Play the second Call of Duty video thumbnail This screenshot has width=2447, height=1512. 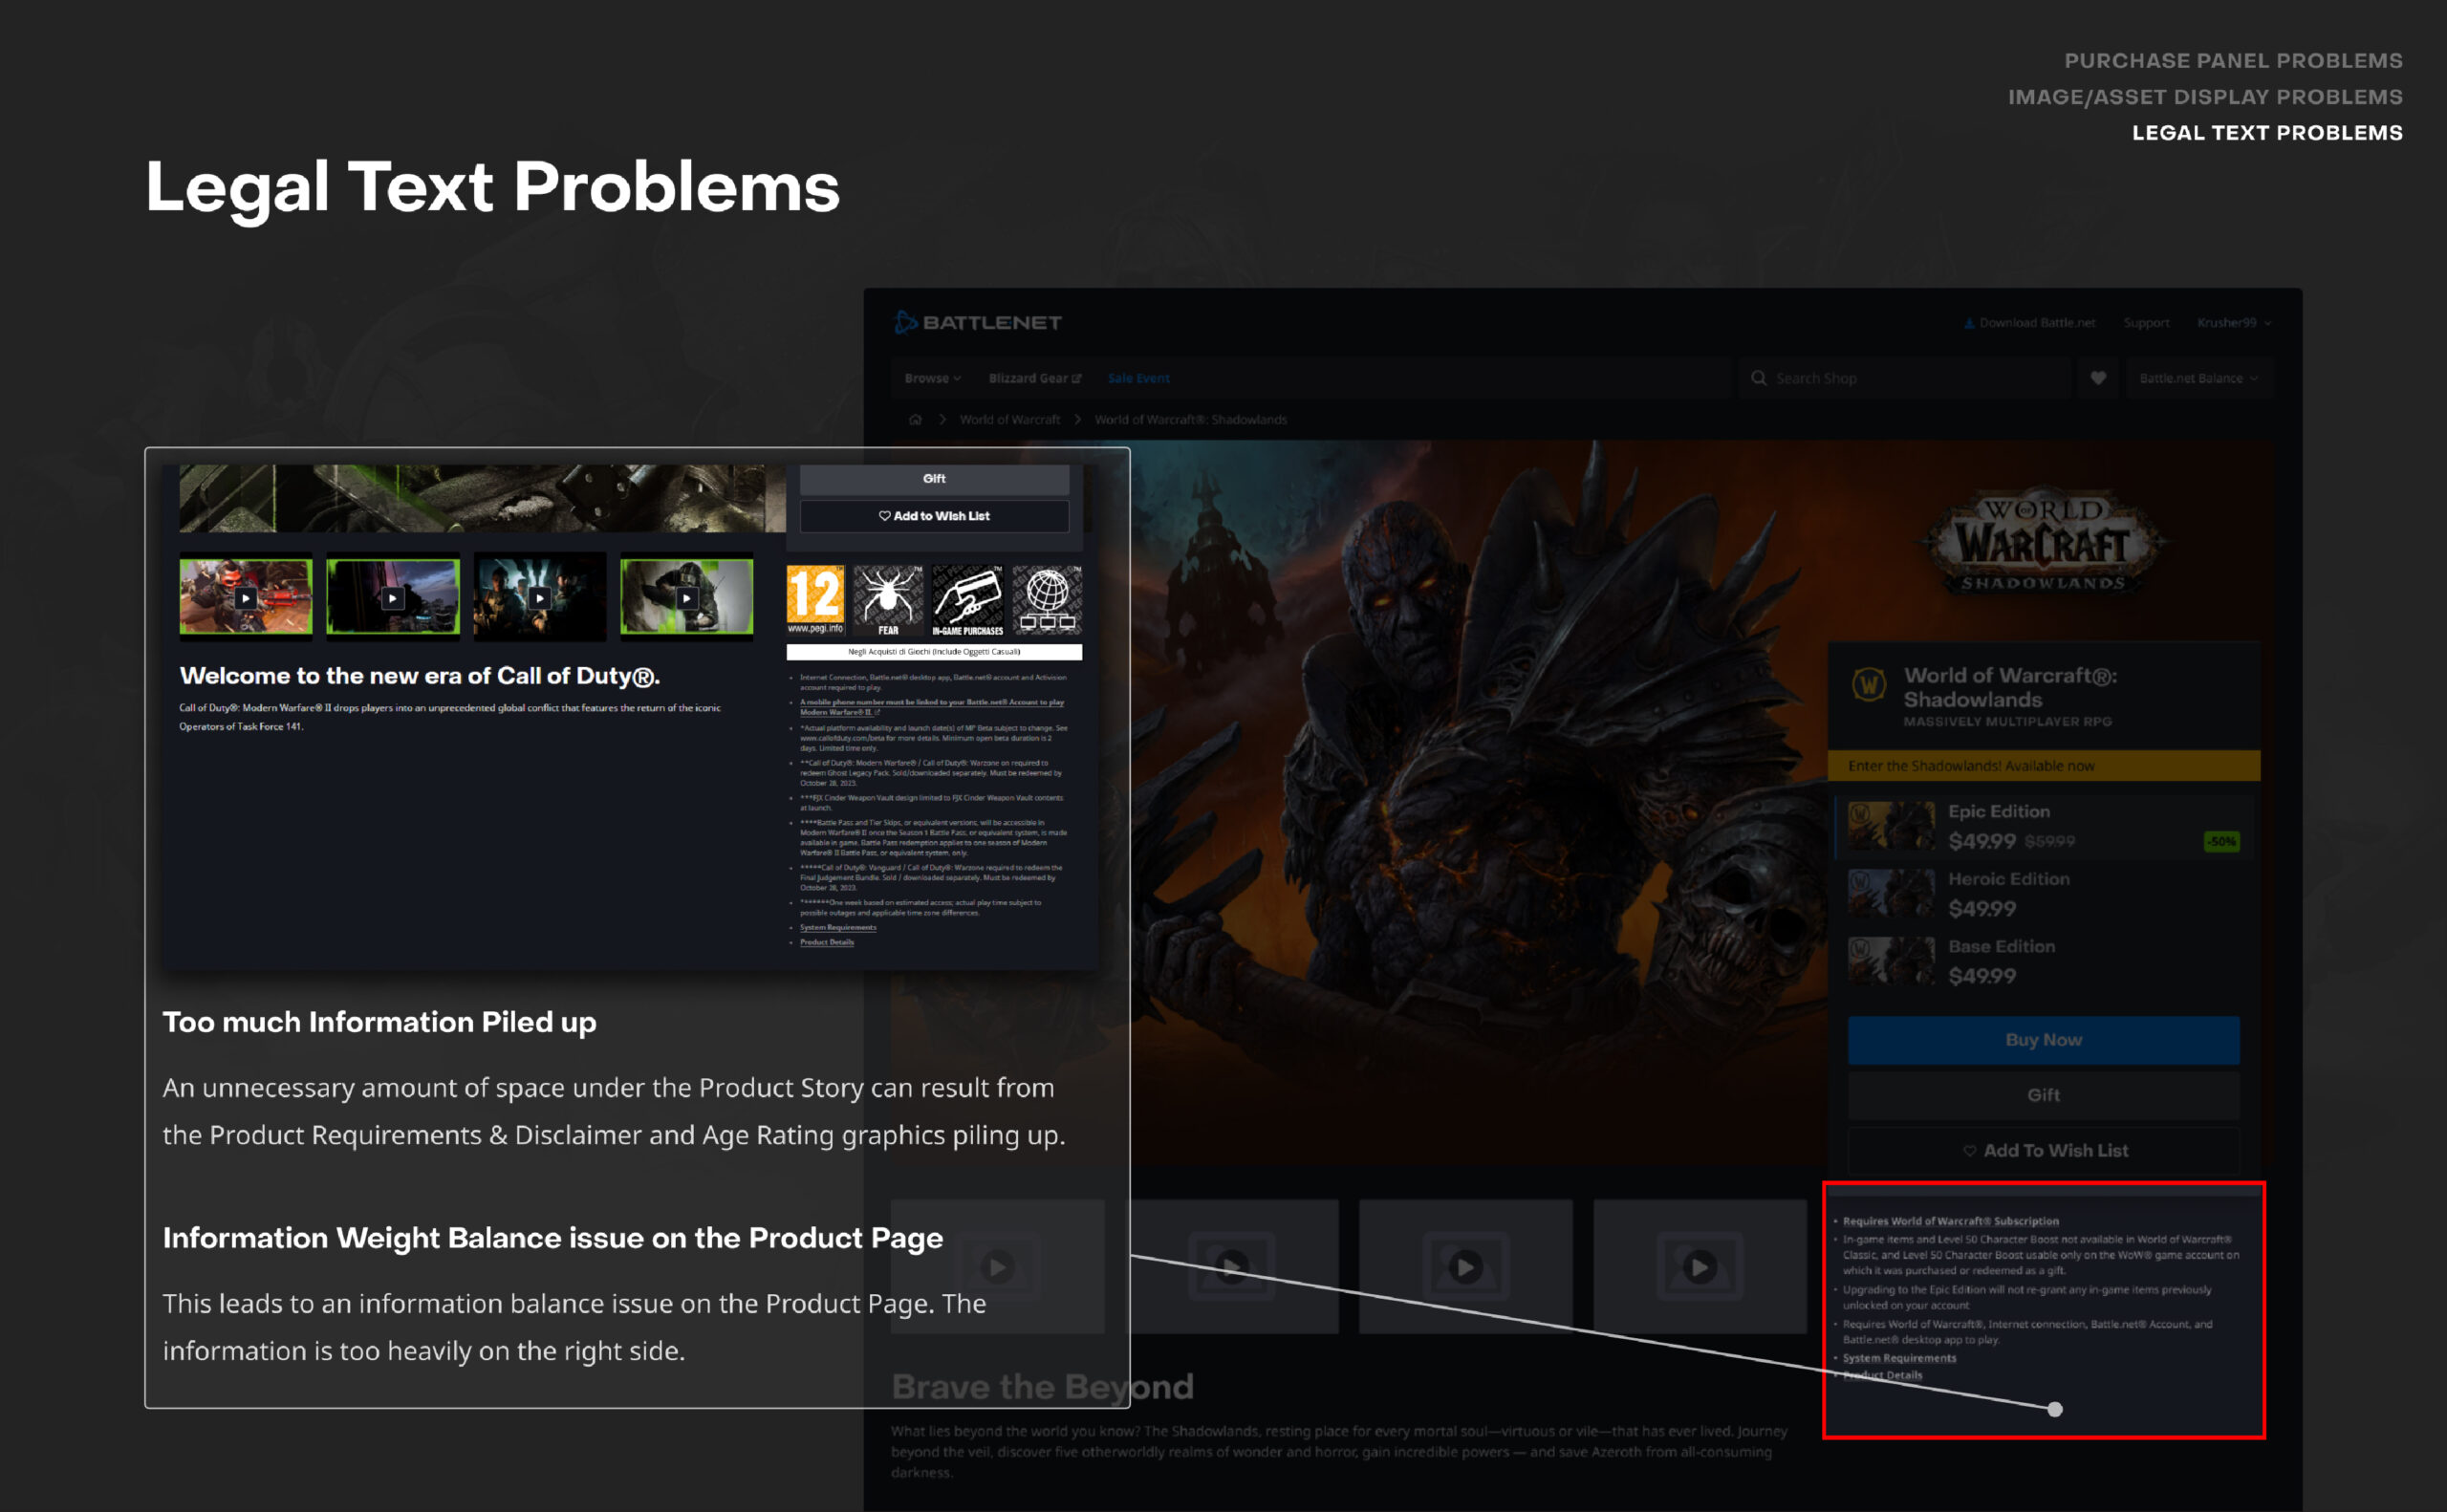tap(393, 597)
